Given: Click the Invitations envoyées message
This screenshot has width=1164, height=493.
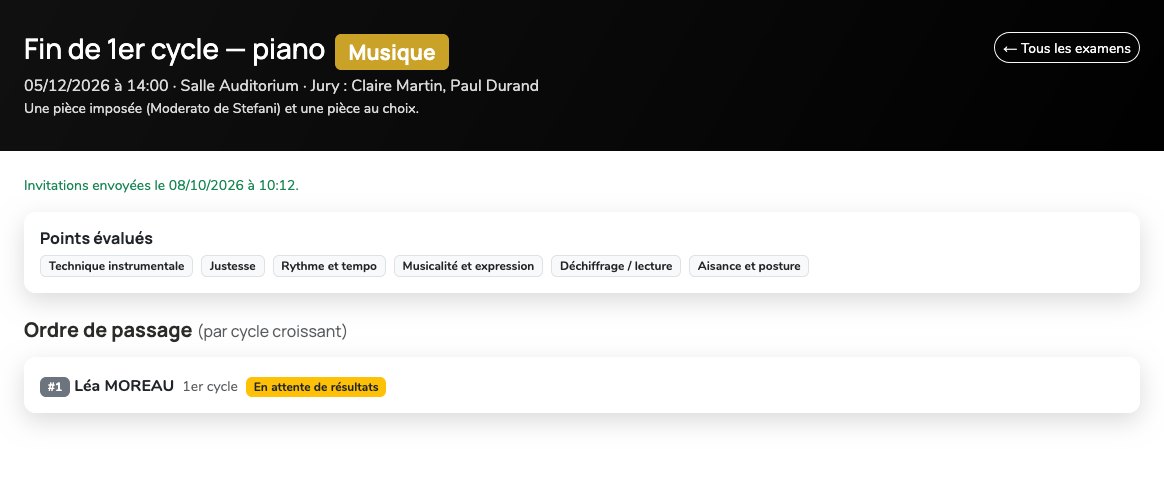Looking at the screenshot, I should pos(161,186).
